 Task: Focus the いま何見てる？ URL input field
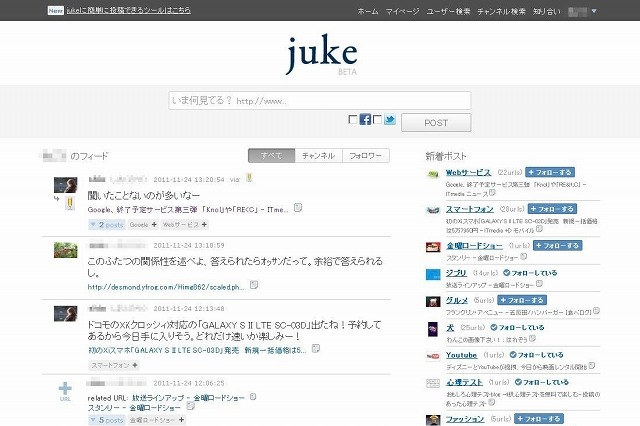tap(320, 100)
